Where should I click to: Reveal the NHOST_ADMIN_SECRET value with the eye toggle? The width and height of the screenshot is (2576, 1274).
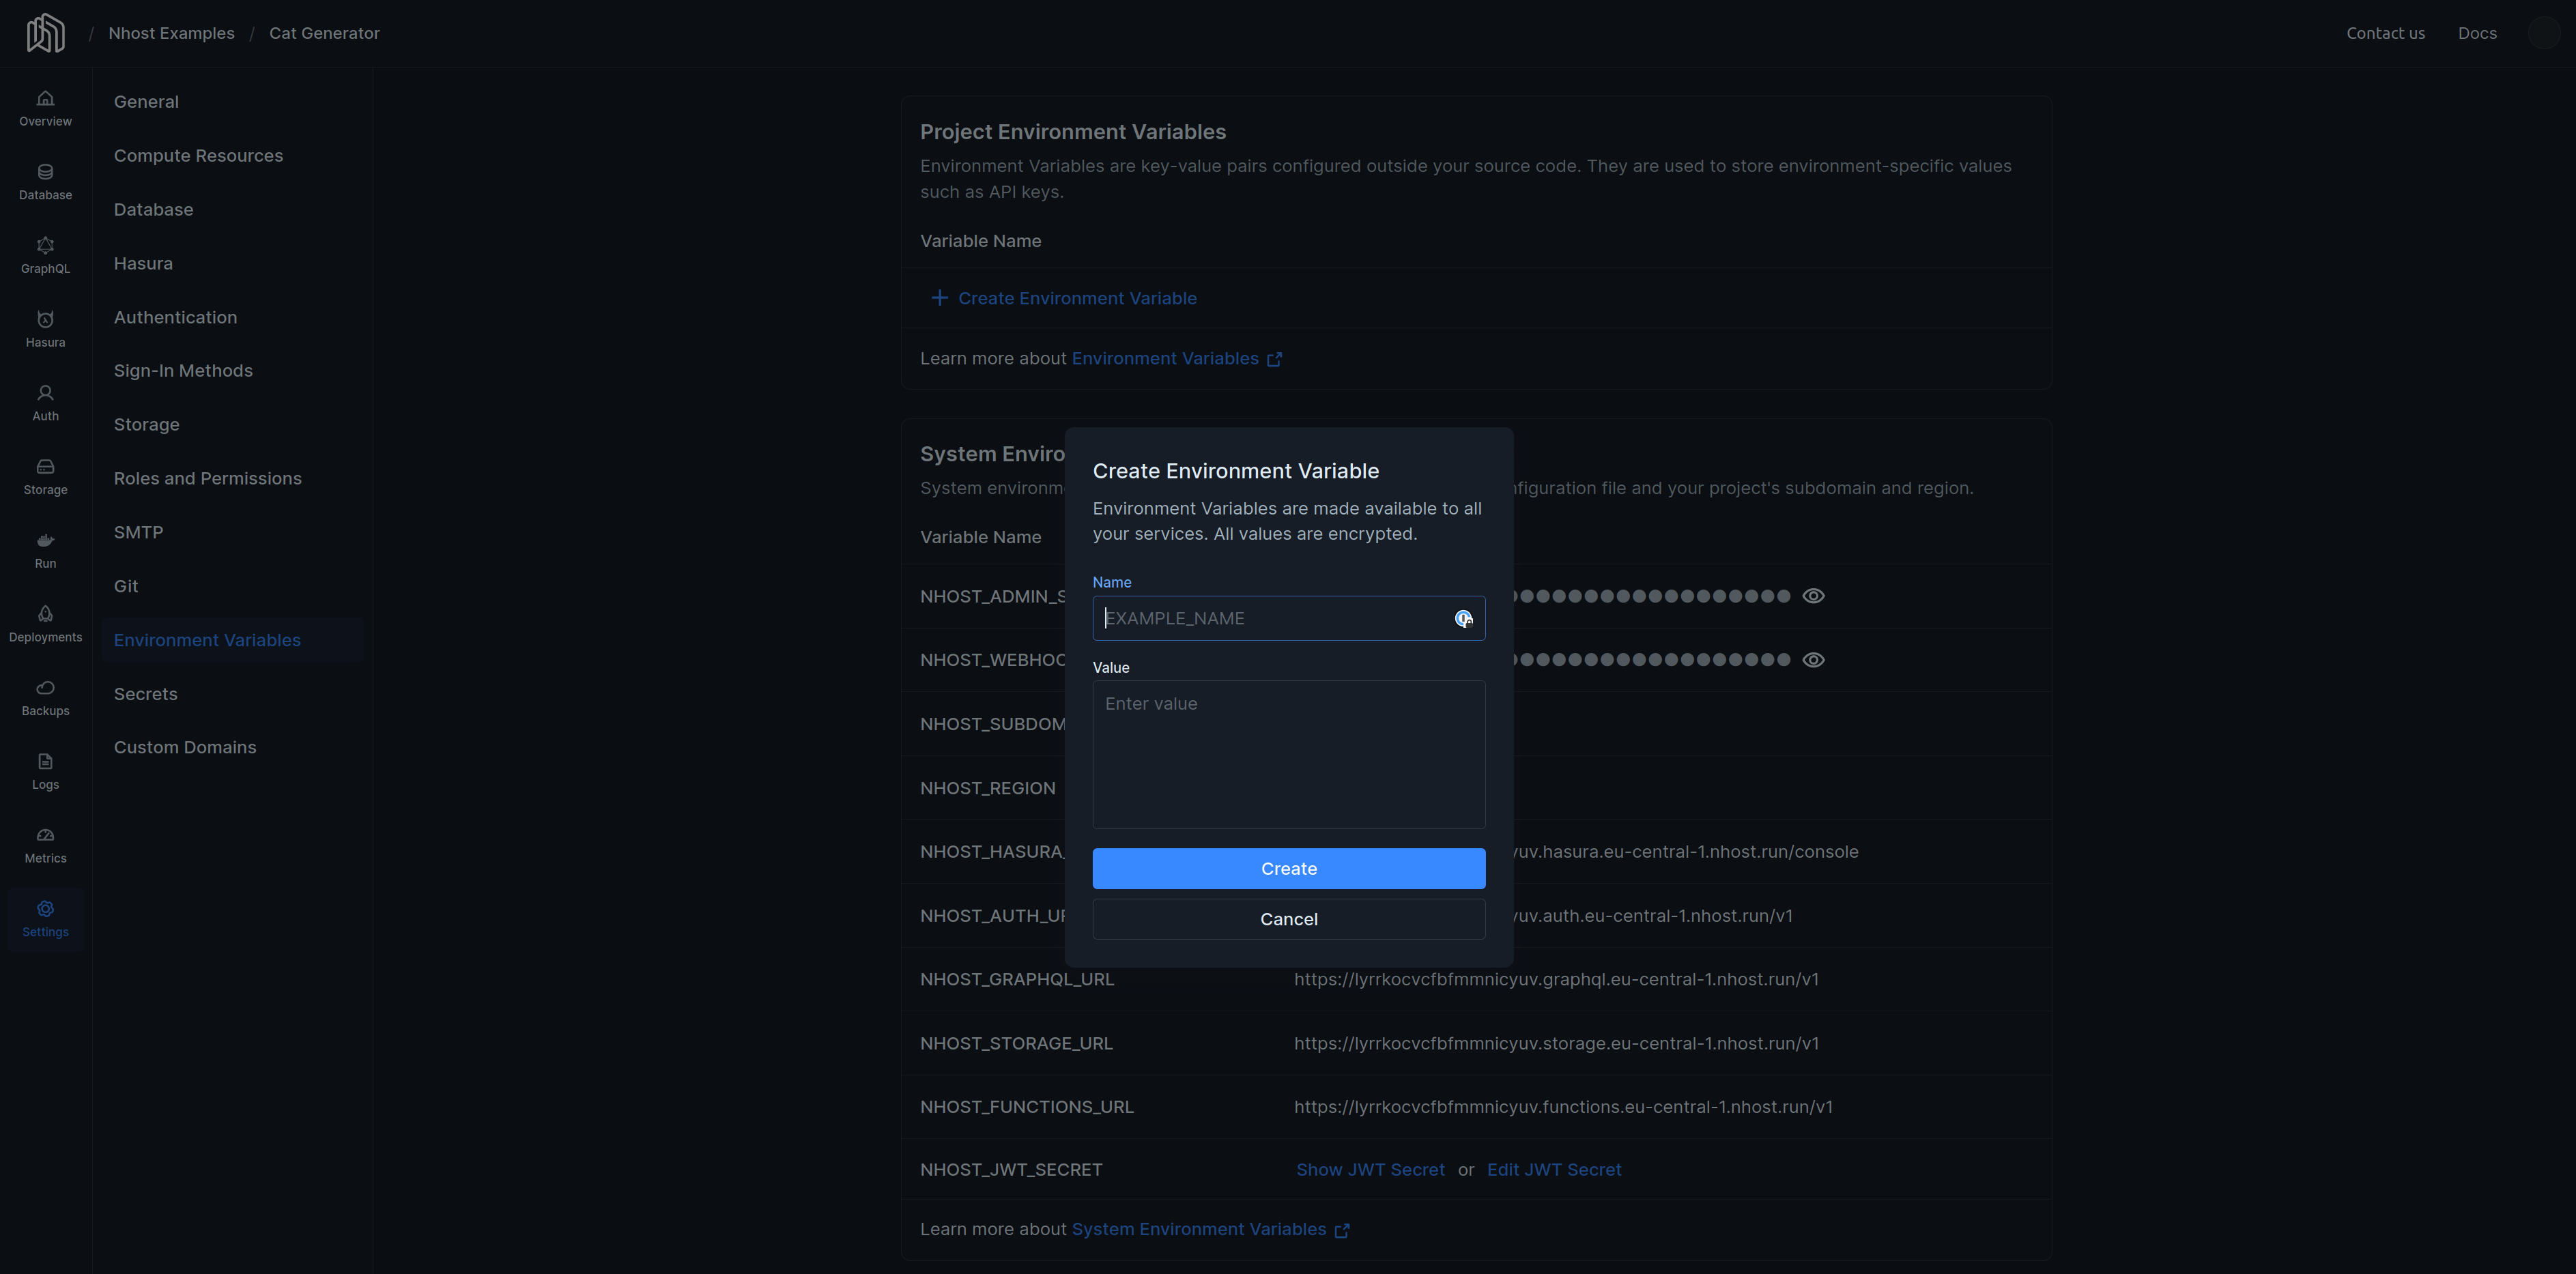[x=1815, y=595]
